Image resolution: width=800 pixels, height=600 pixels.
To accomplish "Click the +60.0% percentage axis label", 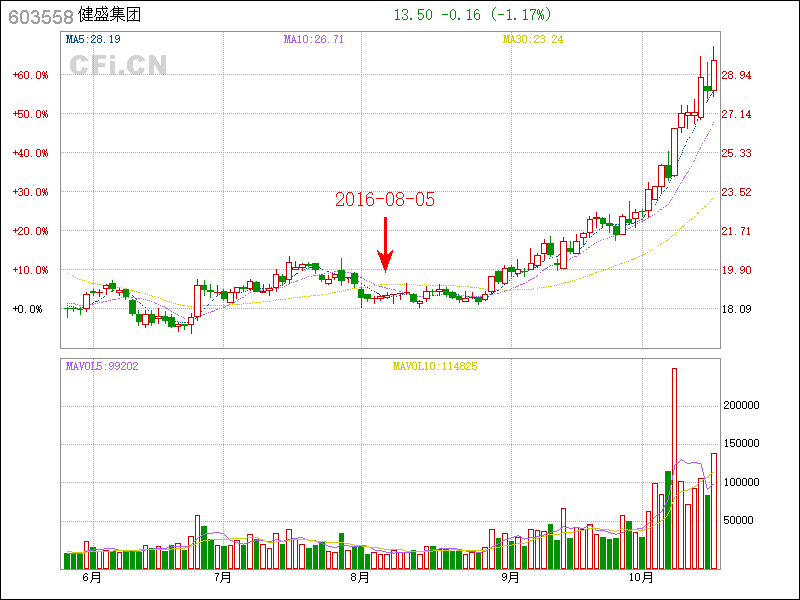I will click(31, 75).
